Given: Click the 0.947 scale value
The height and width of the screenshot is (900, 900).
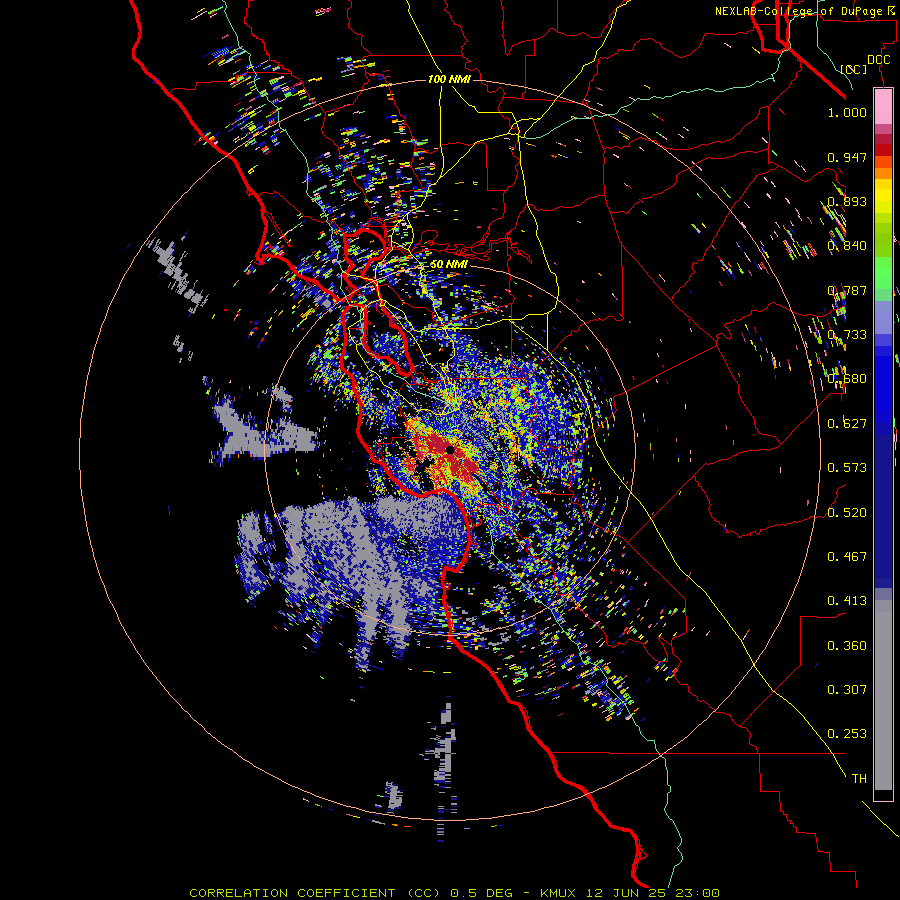Looking at the screenshot, I should [847, 157].
